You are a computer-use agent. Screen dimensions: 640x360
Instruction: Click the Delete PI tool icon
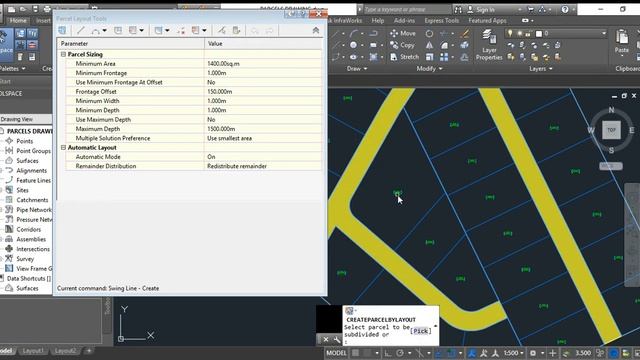(x=181, y=31)
